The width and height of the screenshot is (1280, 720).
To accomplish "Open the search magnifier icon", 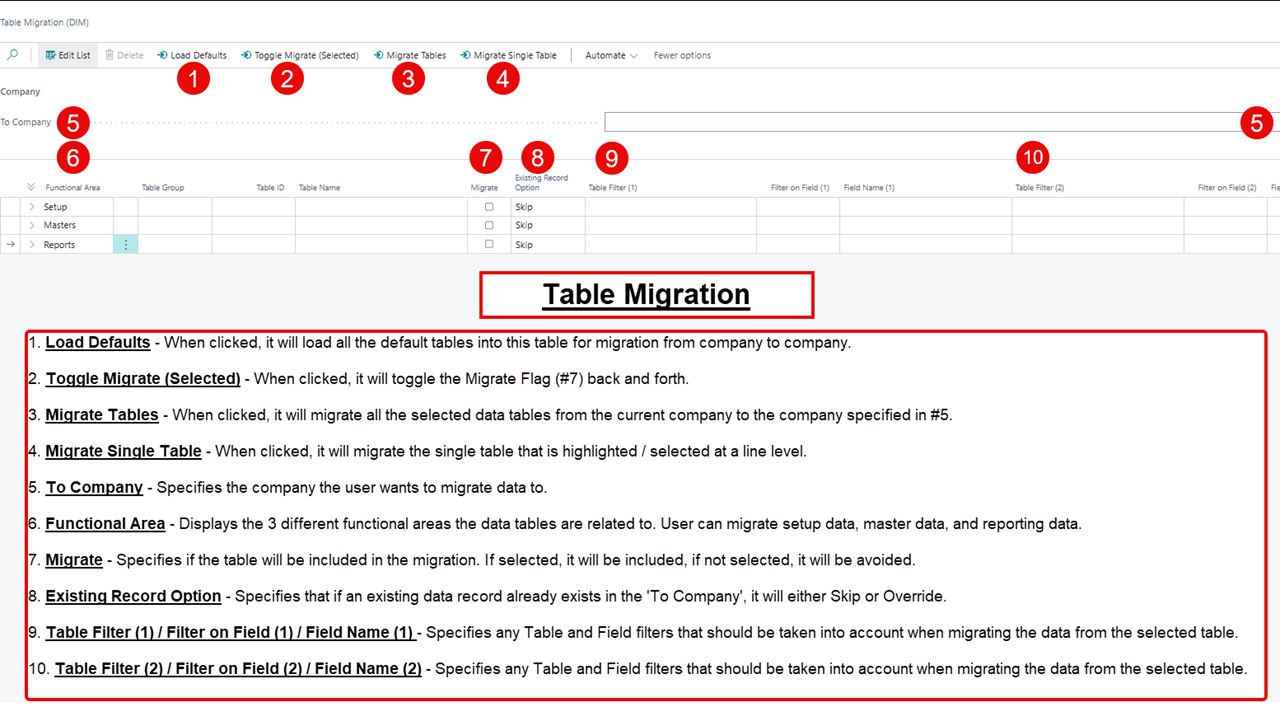I will tap(13, 55).
